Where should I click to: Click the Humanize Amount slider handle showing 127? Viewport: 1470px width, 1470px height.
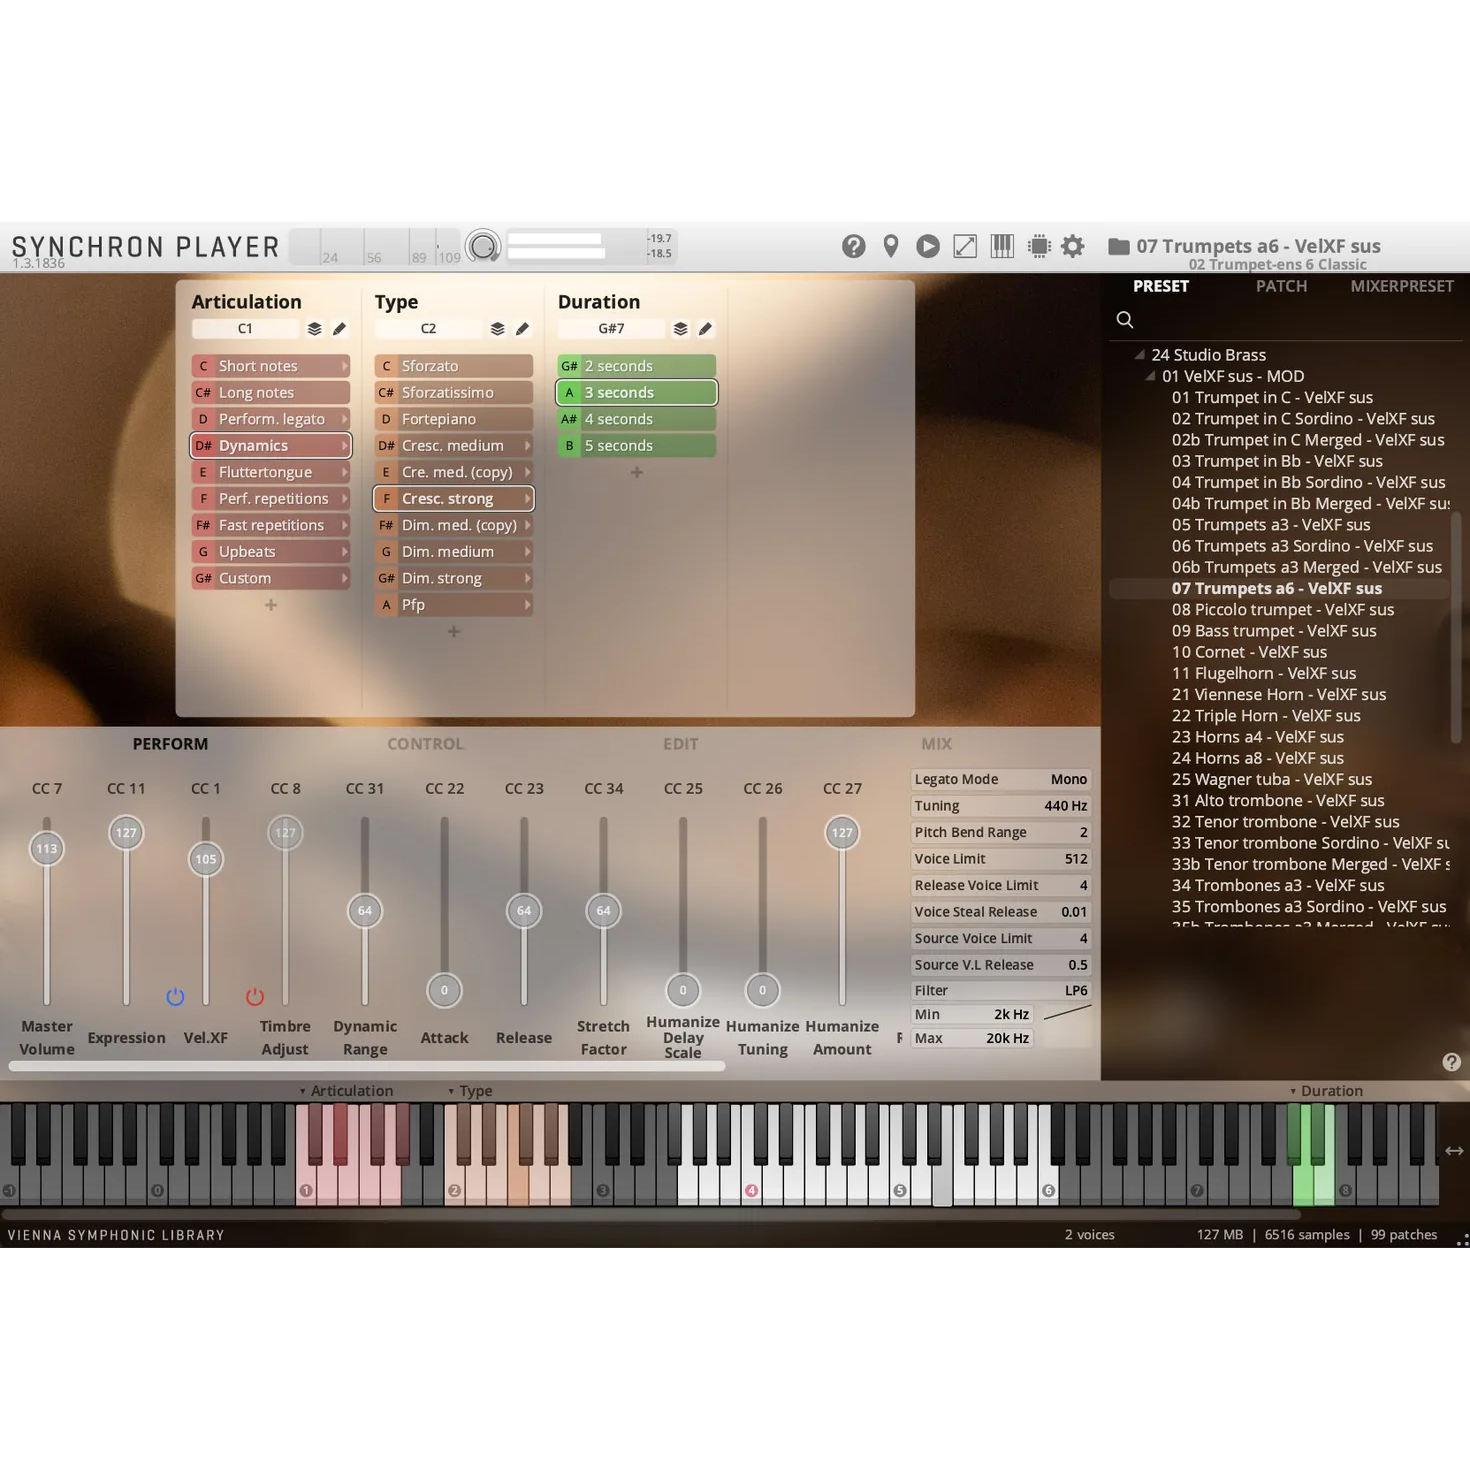[x=842, y=833]
